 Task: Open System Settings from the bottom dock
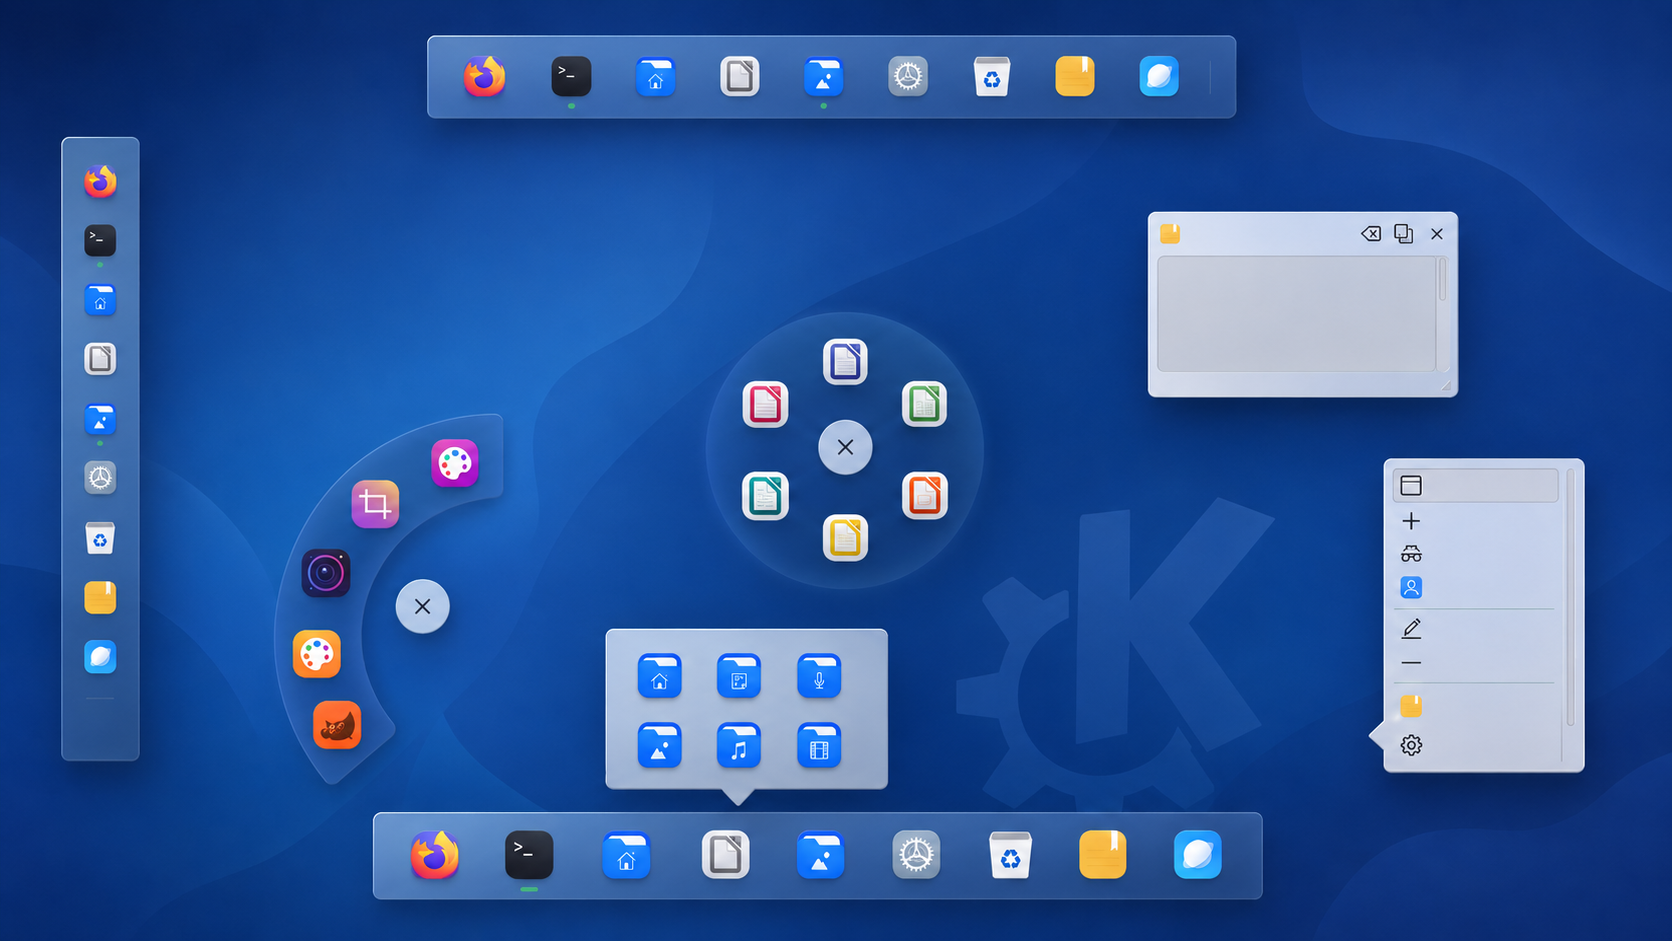pyautogui.click(x=916, y=855)
